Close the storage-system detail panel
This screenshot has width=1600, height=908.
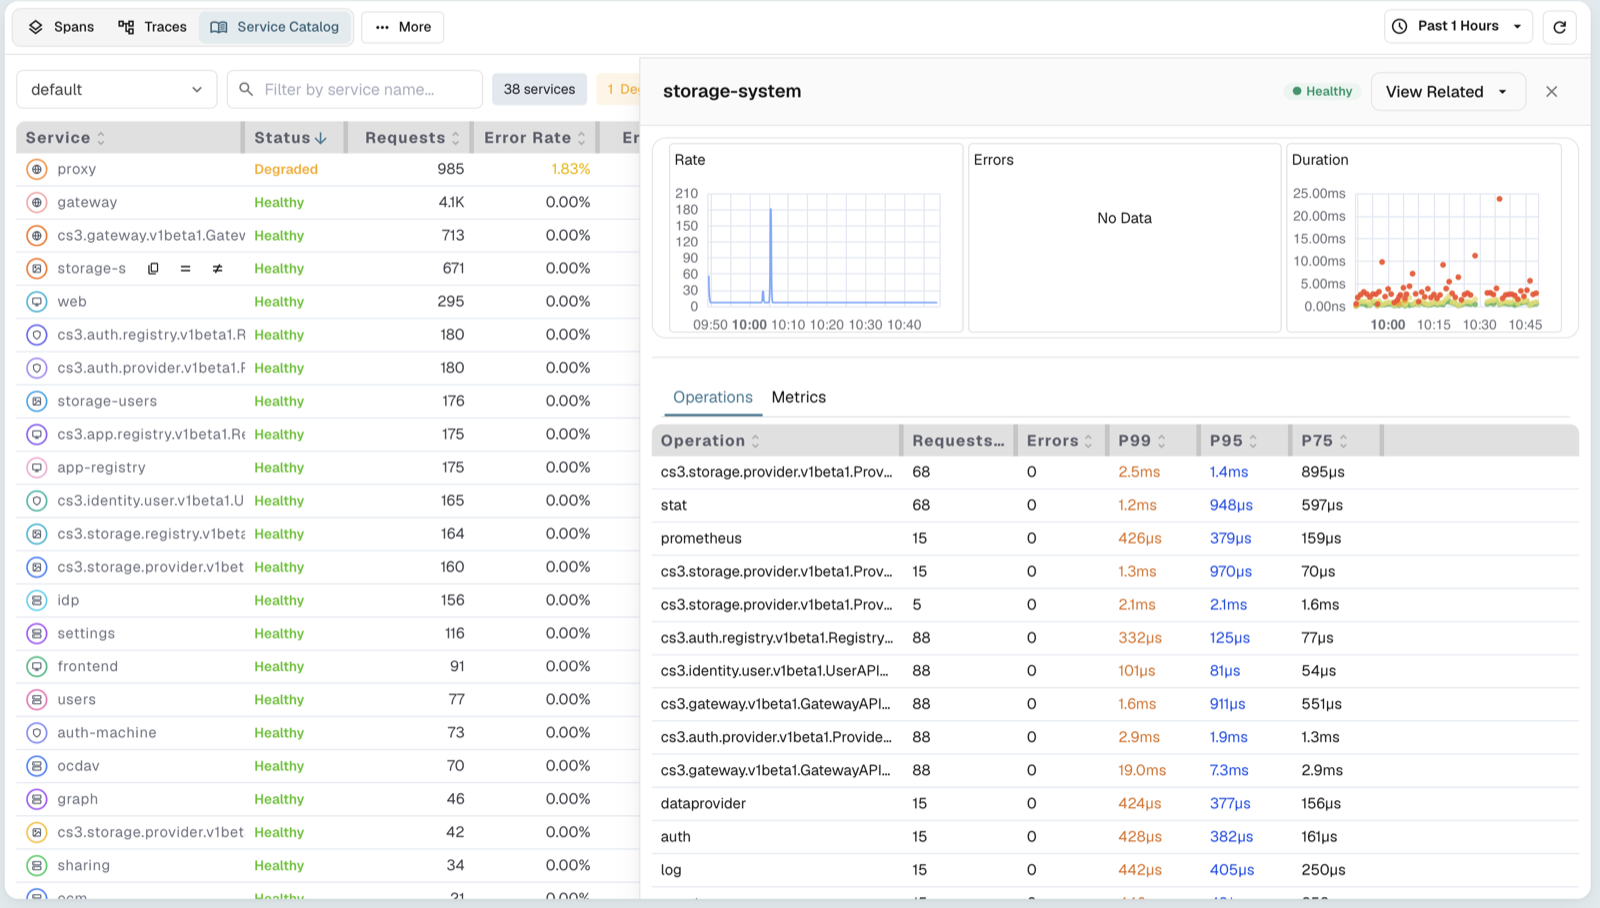(x=1552, y=92)
